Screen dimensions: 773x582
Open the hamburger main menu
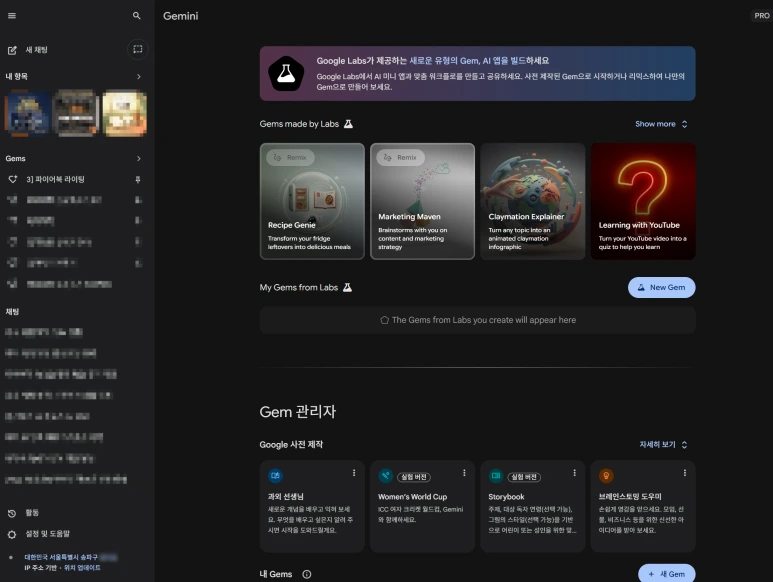coord(12,16)
